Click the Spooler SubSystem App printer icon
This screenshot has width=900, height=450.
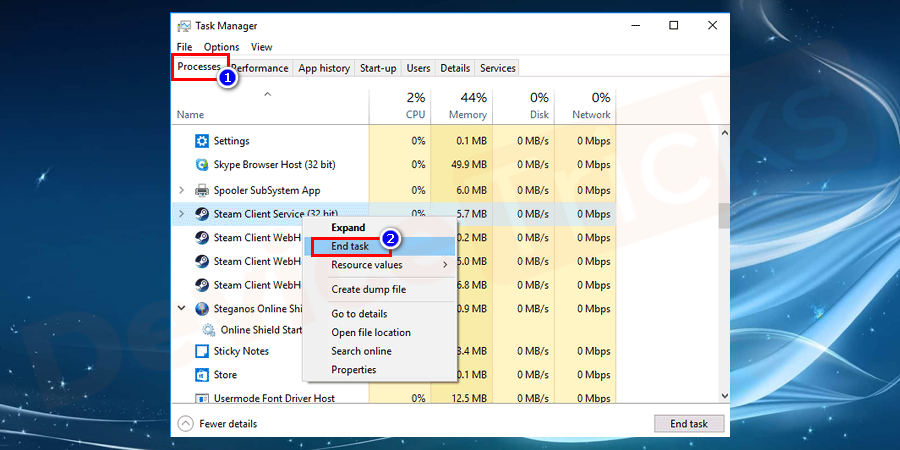click(x=201, y=190)
